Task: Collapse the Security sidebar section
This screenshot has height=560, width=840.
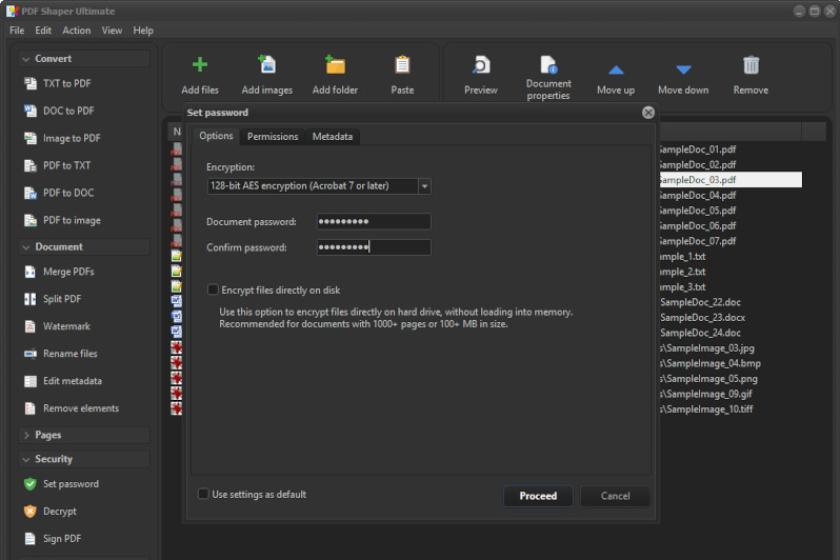Action: tap(26, 459)
